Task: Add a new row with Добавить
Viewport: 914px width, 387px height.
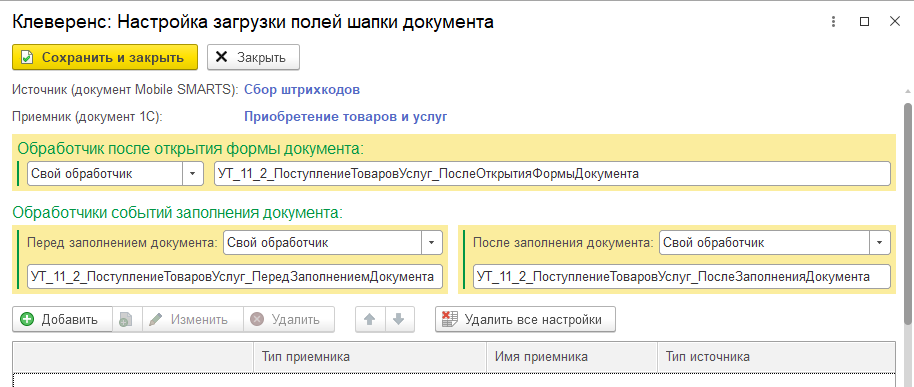Action: pyautogui.click(x=62, y=319)
